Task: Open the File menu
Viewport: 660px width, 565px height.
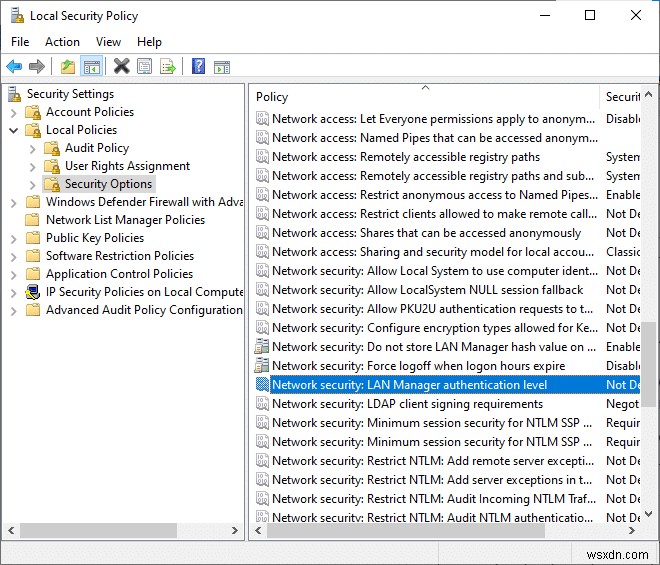Action: coord(20,42)
